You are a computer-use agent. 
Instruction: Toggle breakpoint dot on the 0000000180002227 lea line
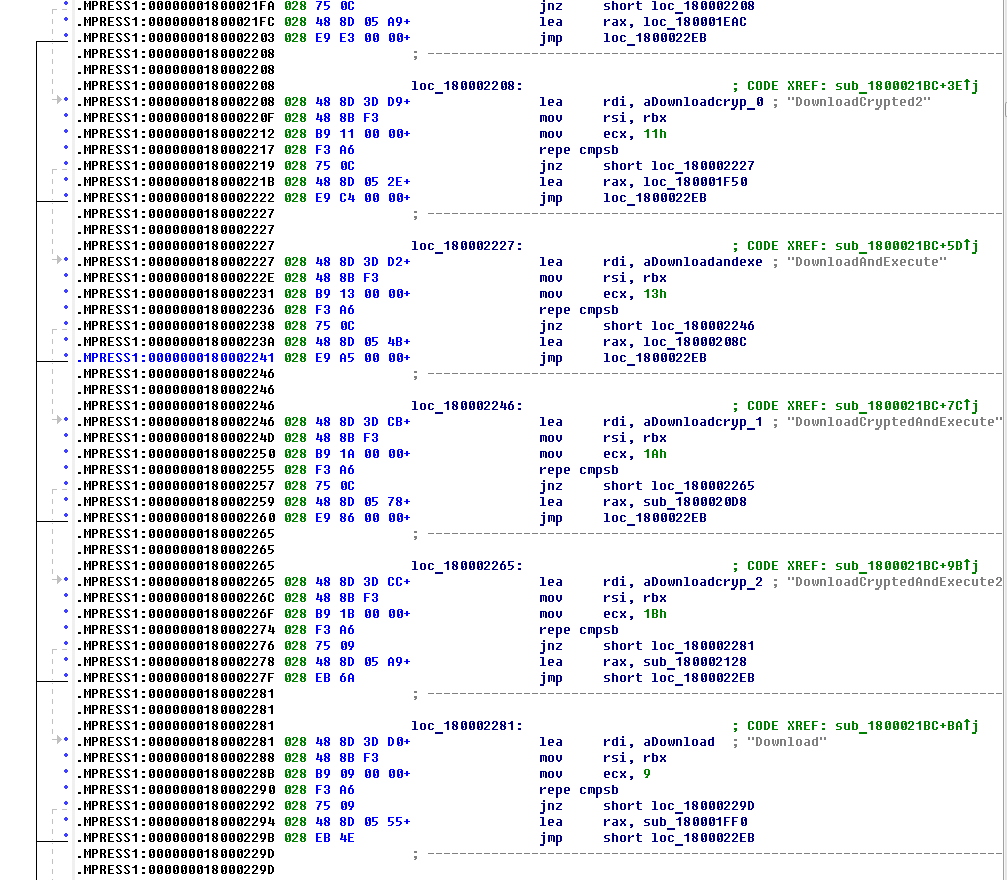[66, 260]
